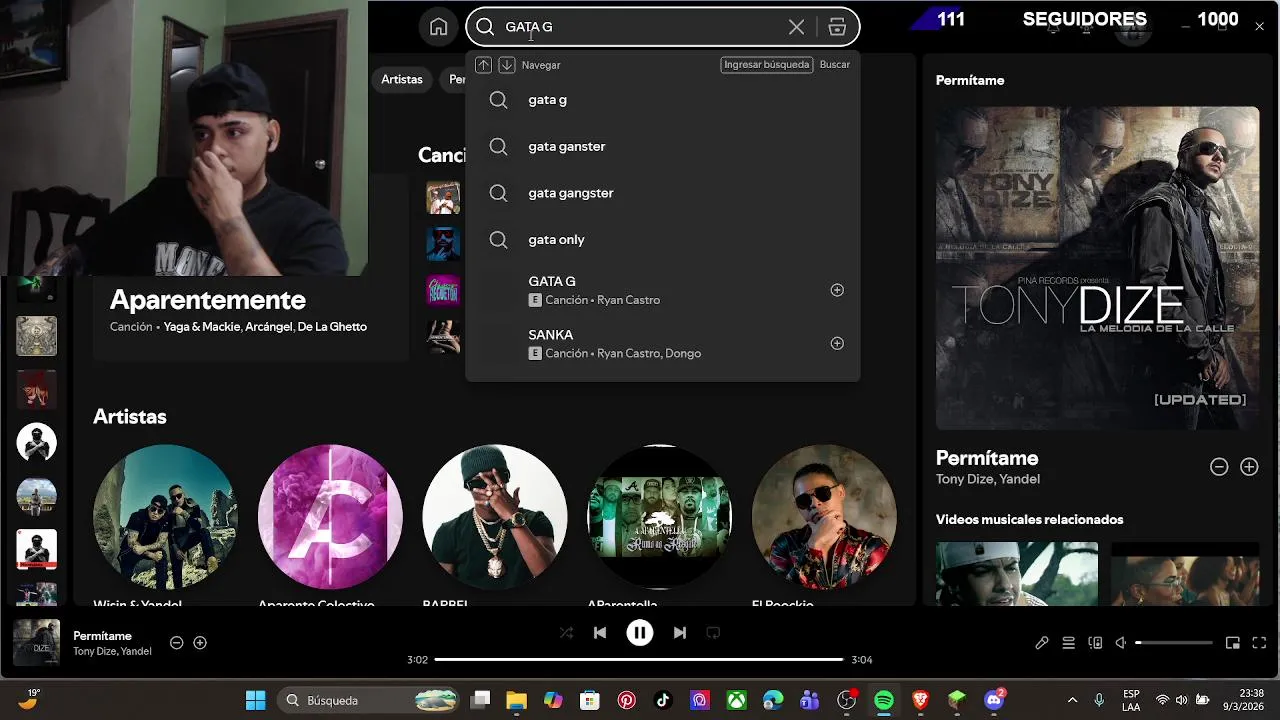Image resolution: width=1280 pixels, height=720 pixels.
Task: Open the play queue icon
Action: 1068,643
